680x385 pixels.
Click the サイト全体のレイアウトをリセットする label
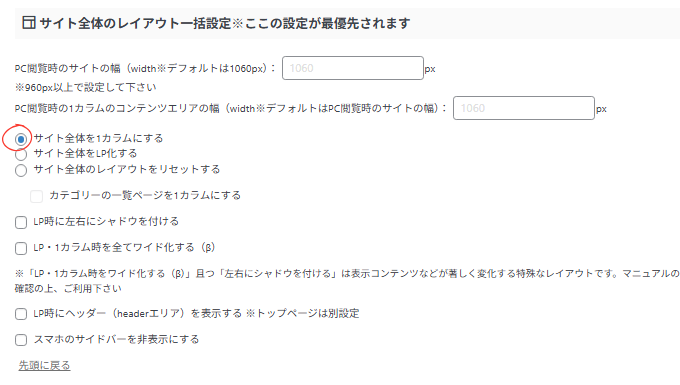[x=127, y=169]
